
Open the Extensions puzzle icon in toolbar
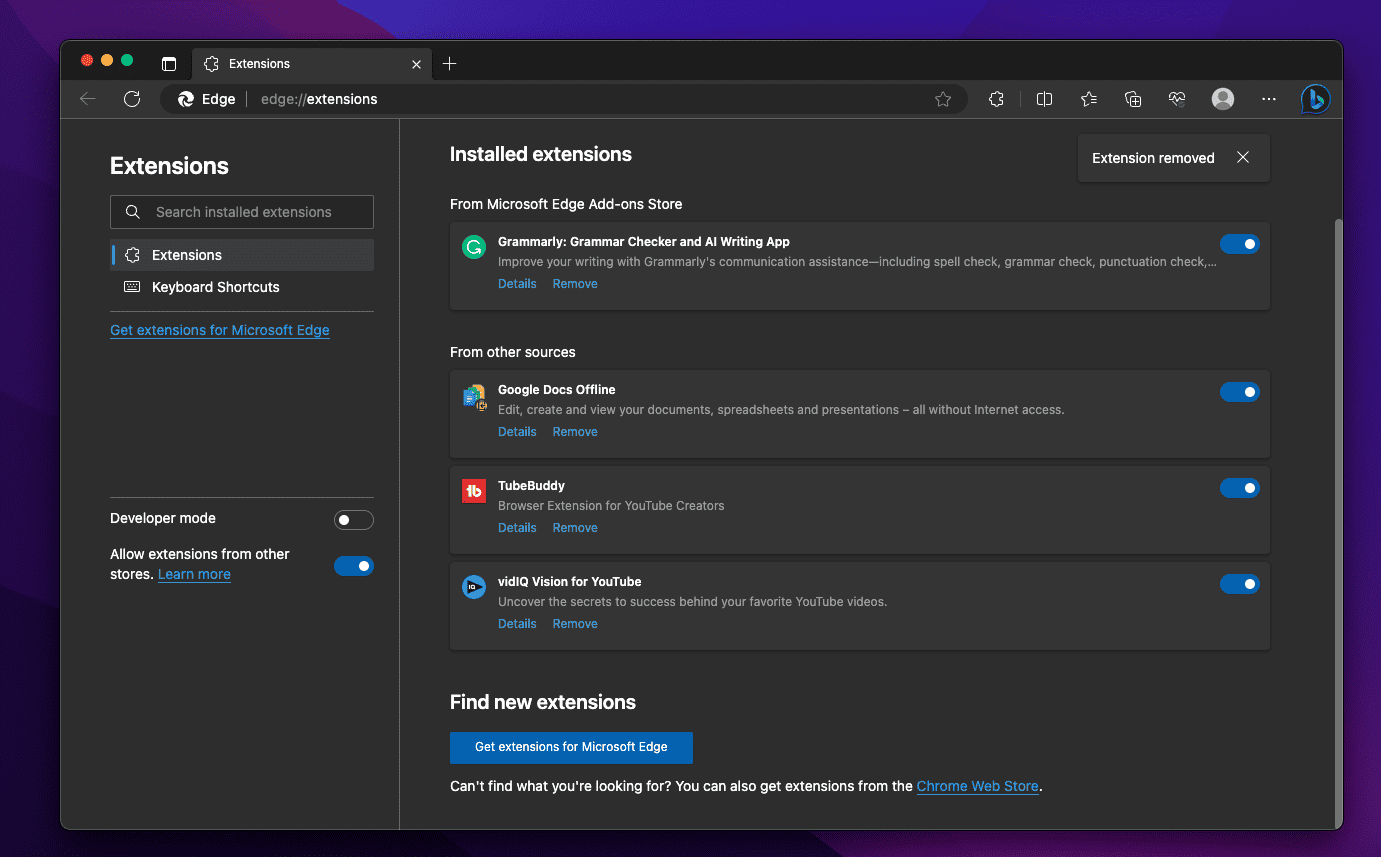coord(996,99)
